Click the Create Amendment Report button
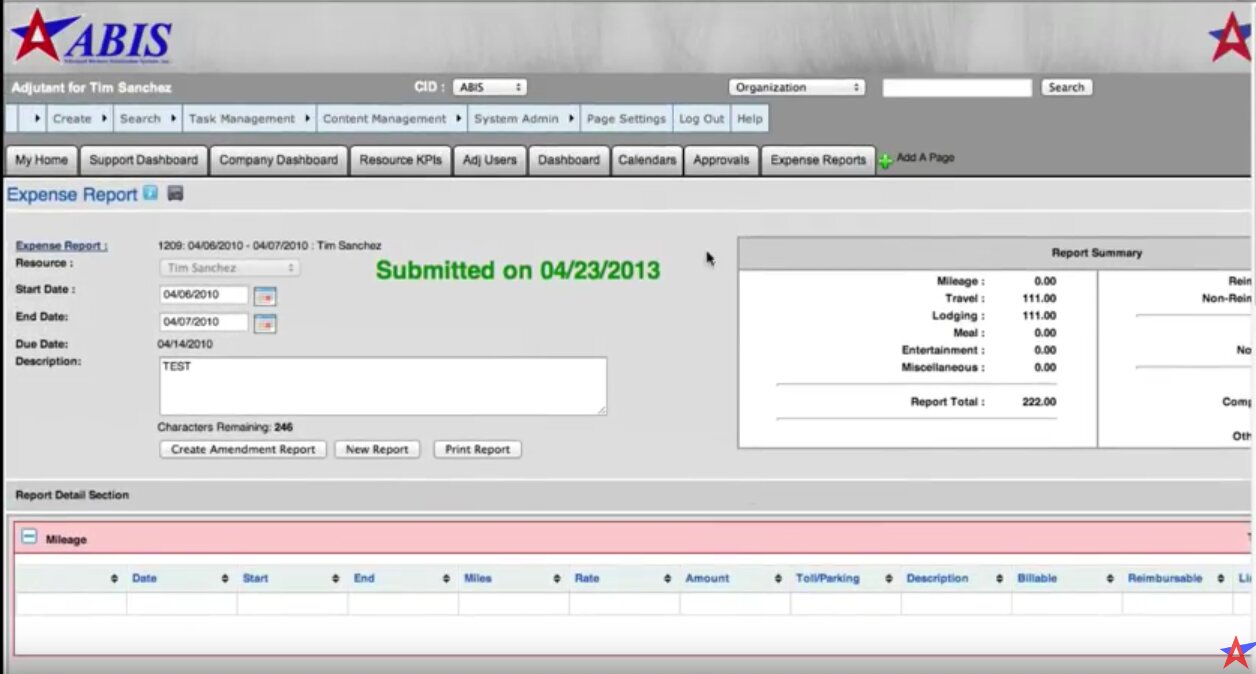This screenshot has width=1256, height=674. pyautogui.click(x=243, y=450)
